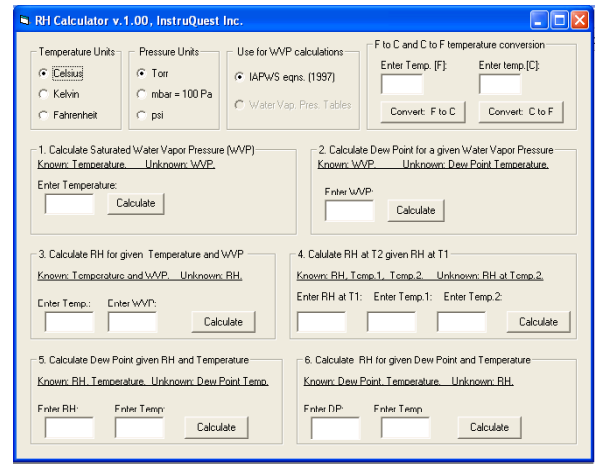Click Calculate for Saturated Water Vapor Pressure
The height and width of the screenshot is (472, 606).
point(136,203)
